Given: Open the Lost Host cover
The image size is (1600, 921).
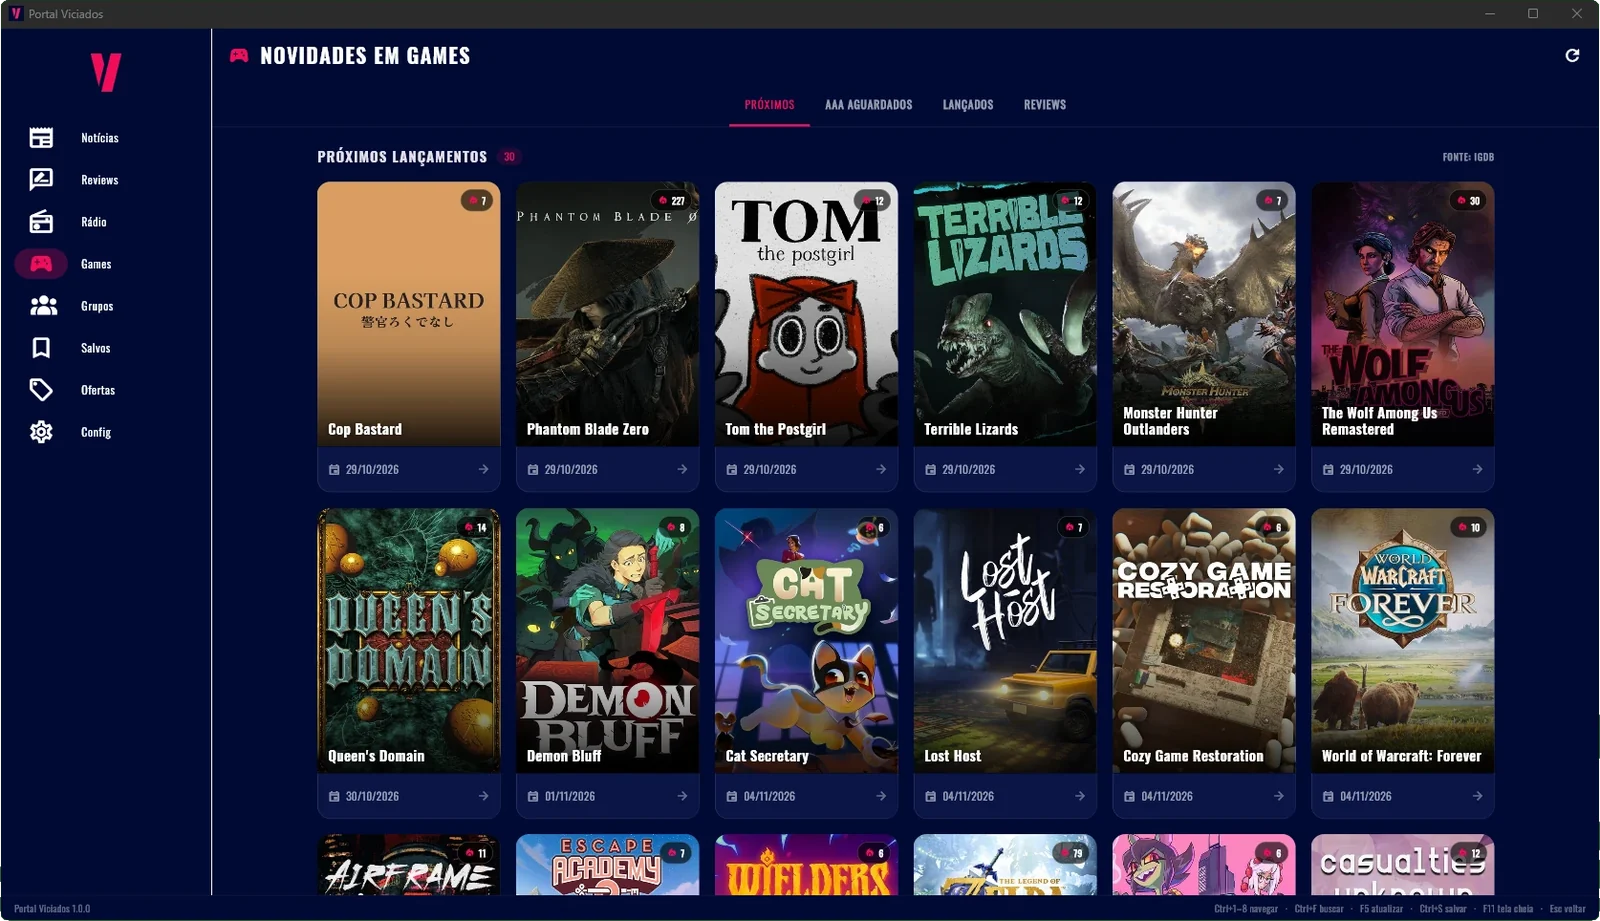Looking at the screenshot, I should (x=1005, y=641).
